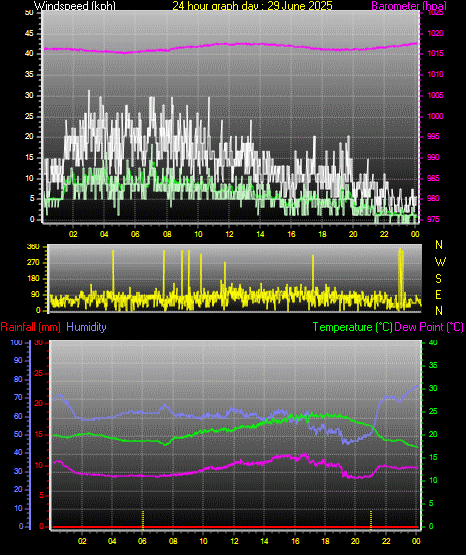
Task: Click the "Barometer (hpa)" axis title
Action: click(409, 6)
